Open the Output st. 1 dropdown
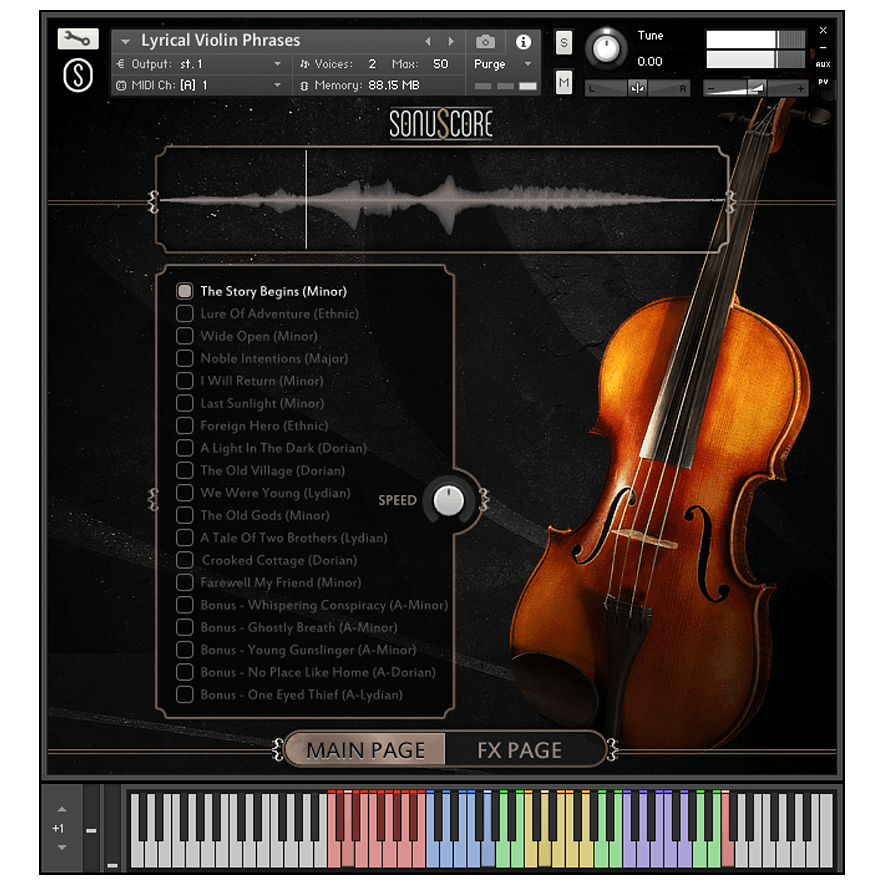 coord(277,64)
